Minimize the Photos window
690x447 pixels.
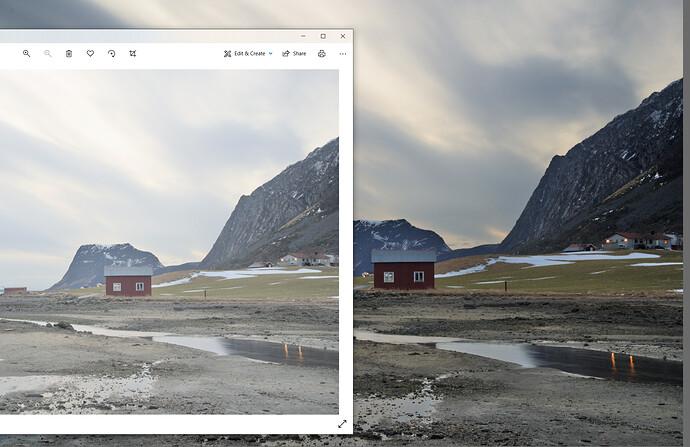point(303,36)
